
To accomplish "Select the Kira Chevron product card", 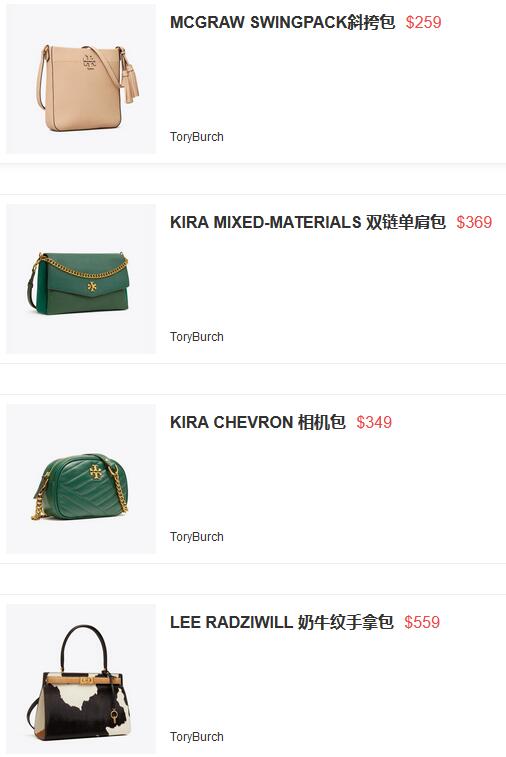I will pyautogui.click(x=253, y=479).
